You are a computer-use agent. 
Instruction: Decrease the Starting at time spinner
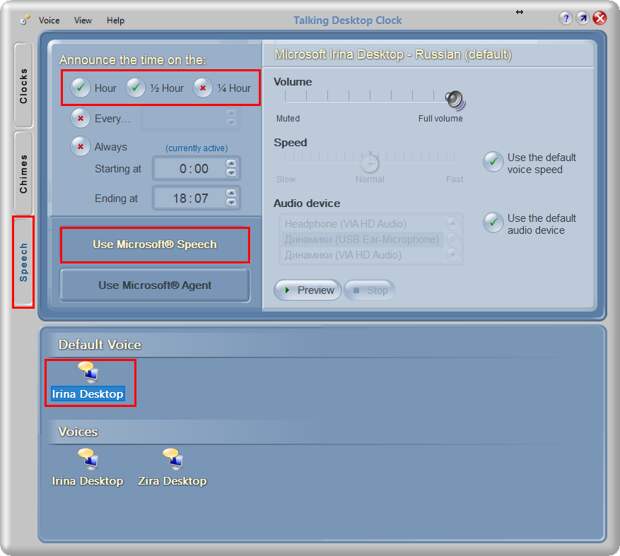tap(231, 173)
